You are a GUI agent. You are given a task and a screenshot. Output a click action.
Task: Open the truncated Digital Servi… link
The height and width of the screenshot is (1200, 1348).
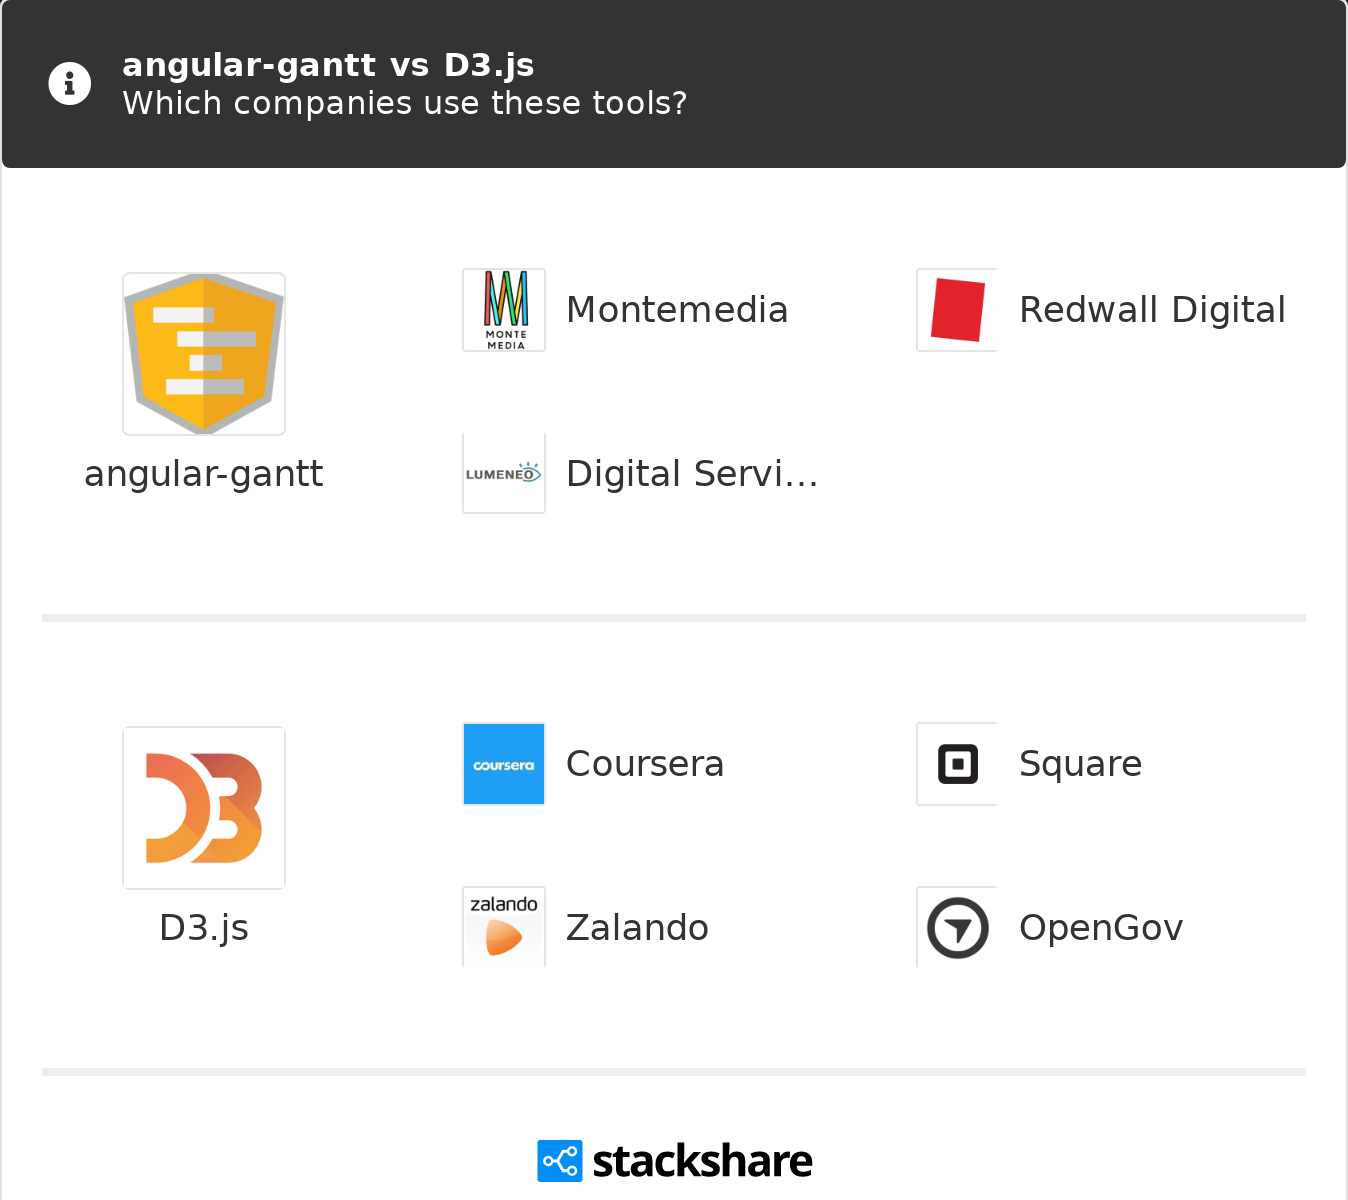tap(692, 474)
